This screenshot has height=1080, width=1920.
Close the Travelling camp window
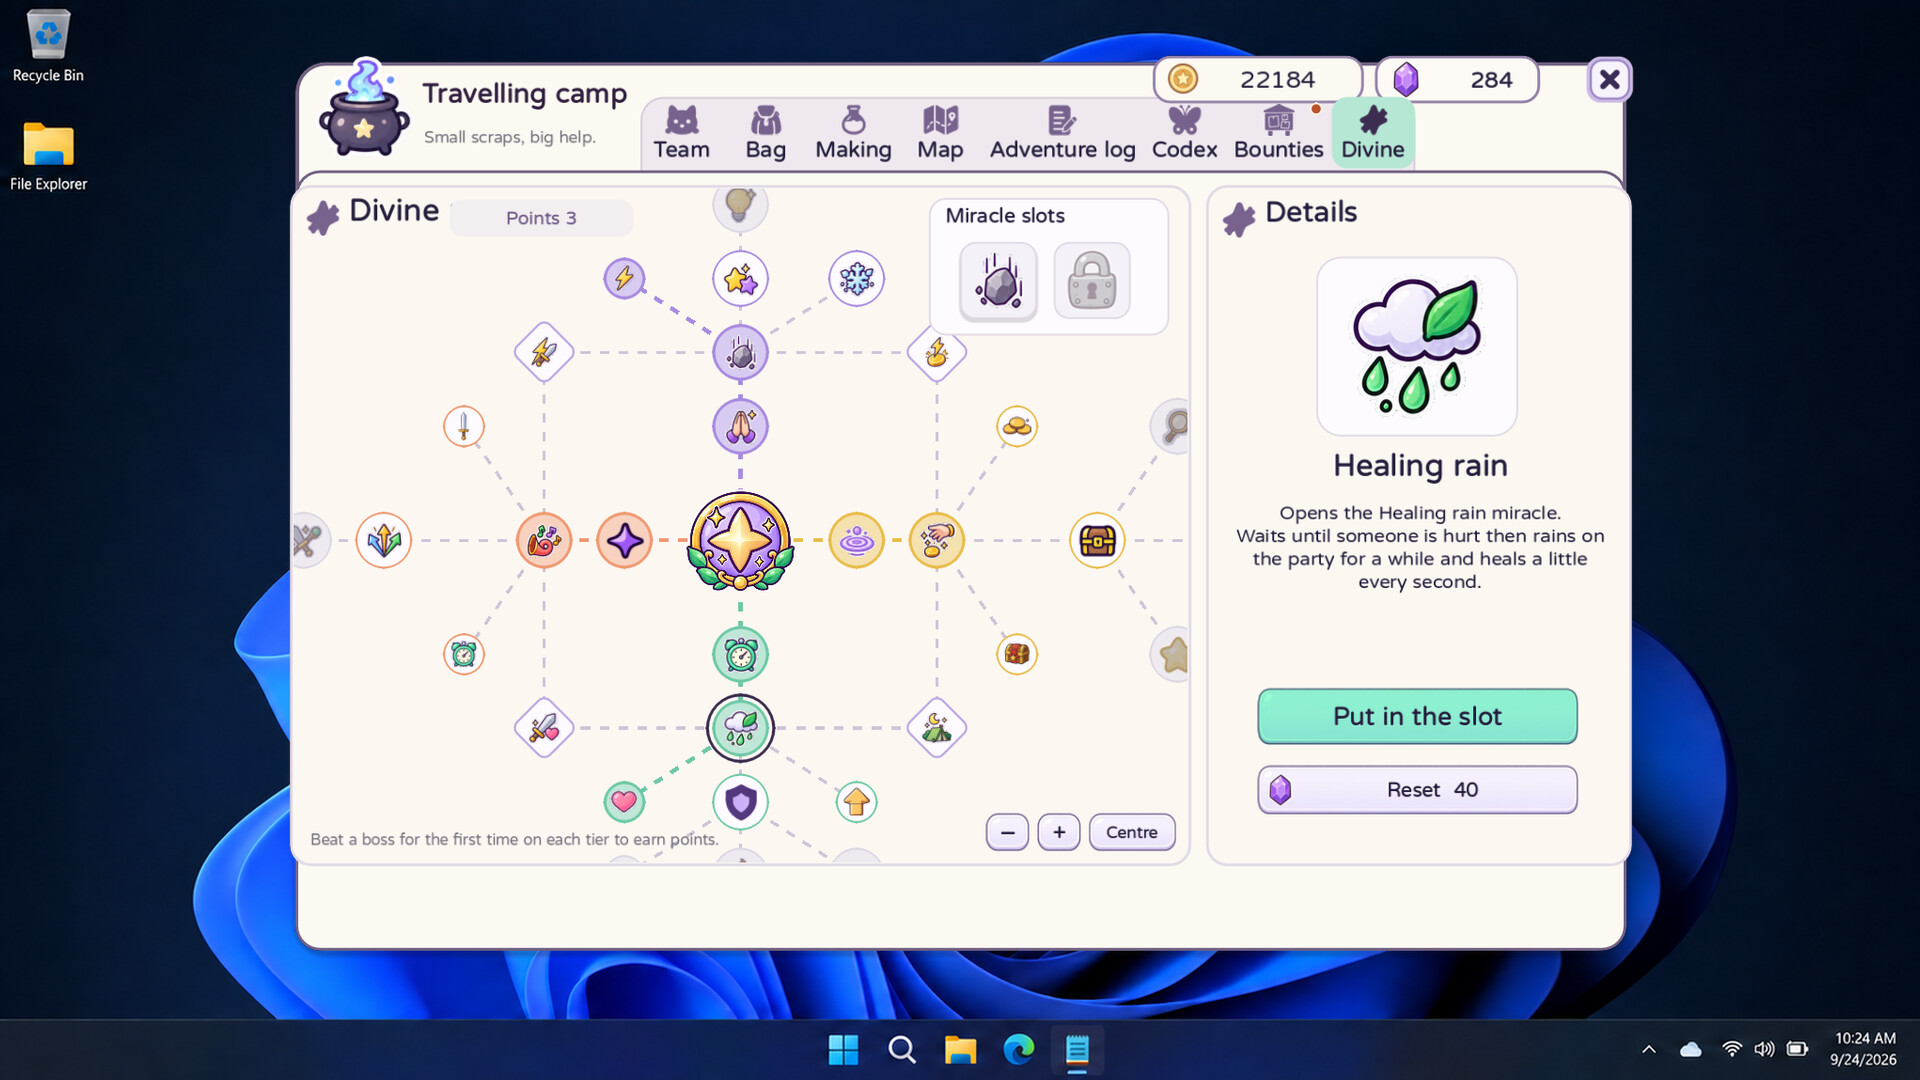(1609, 80)
